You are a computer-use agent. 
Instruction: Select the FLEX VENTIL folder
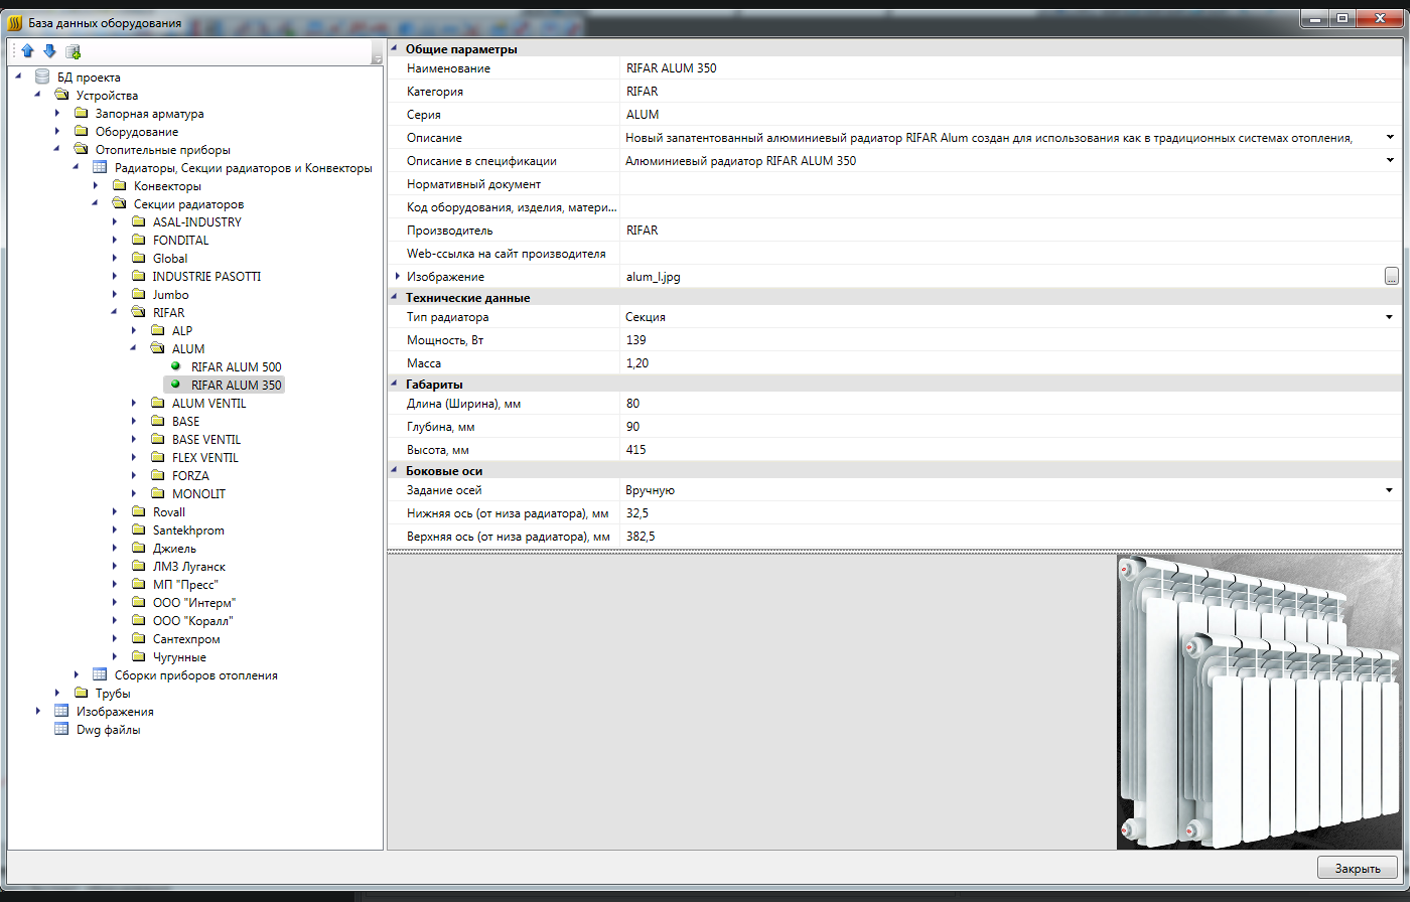pos(205,457)
